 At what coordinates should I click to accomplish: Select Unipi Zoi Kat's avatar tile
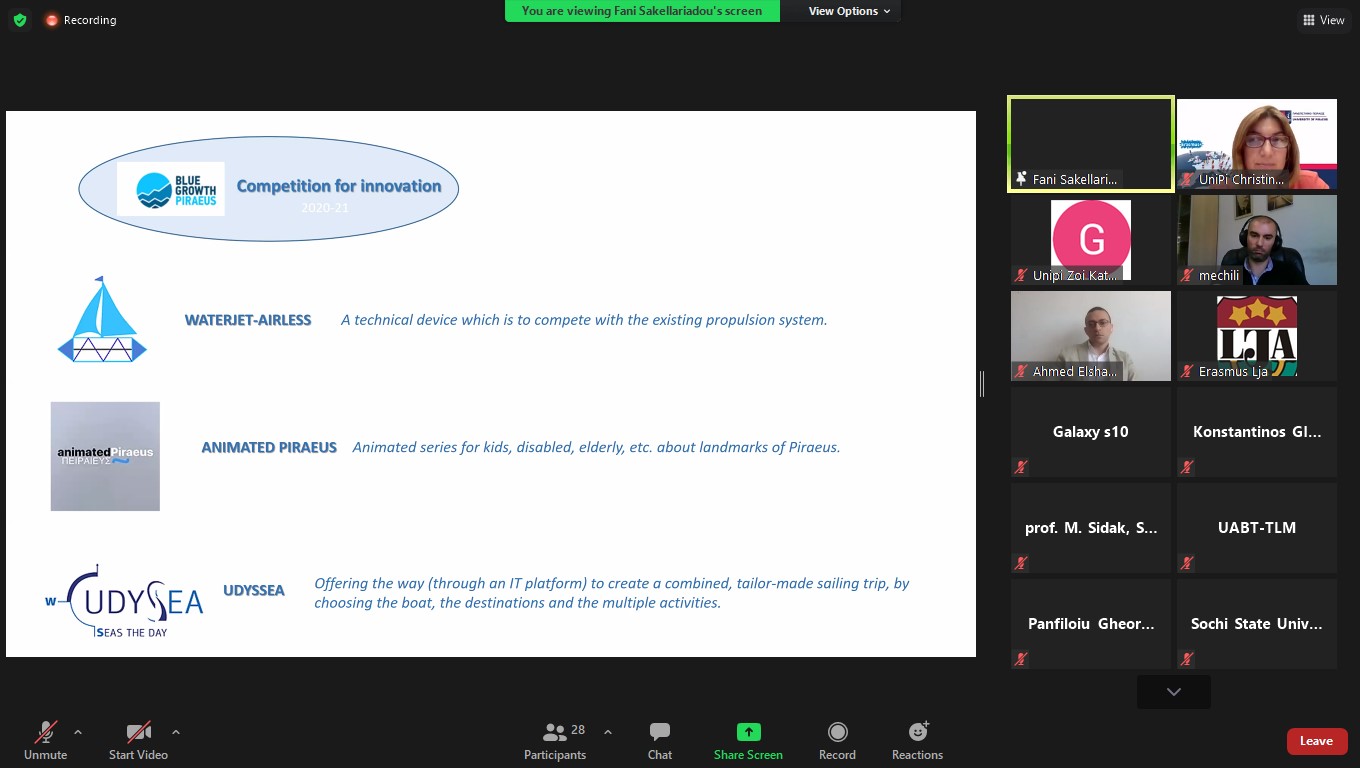pyautogui.click(x=1091, y=240)
